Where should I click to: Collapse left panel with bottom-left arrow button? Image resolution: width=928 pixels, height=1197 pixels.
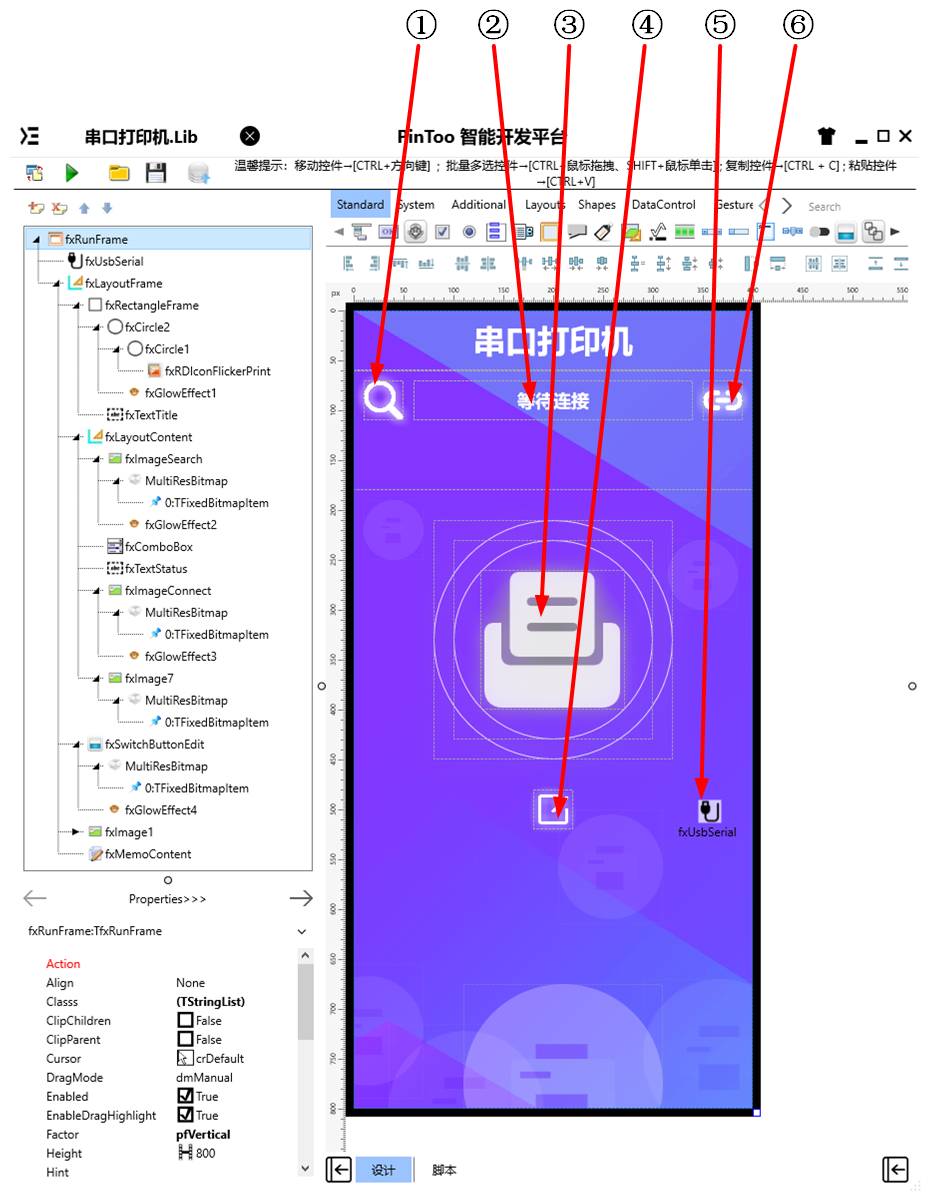point(338,1170)
